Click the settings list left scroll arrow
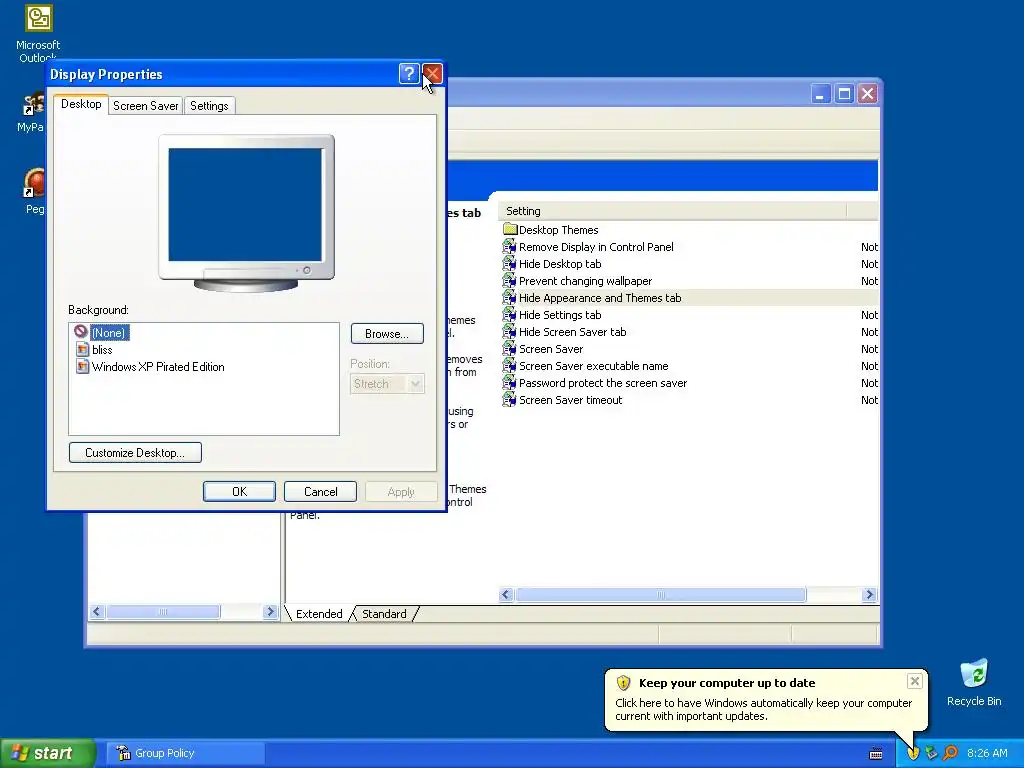The height and width of the screenshot is (768, 1024). pyautogui.click(x=507, y=594)
